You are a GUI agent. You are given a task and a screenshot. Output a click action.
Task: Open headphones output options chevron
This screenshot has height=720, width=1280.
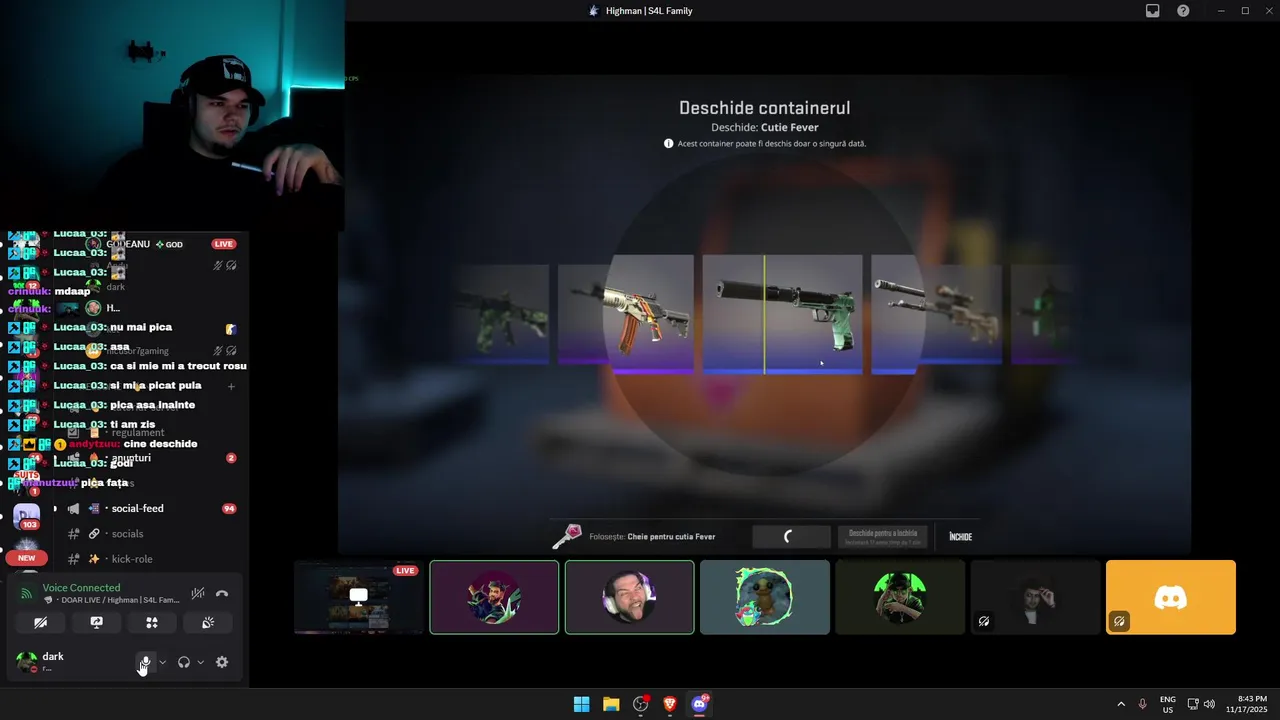(200, 662)
